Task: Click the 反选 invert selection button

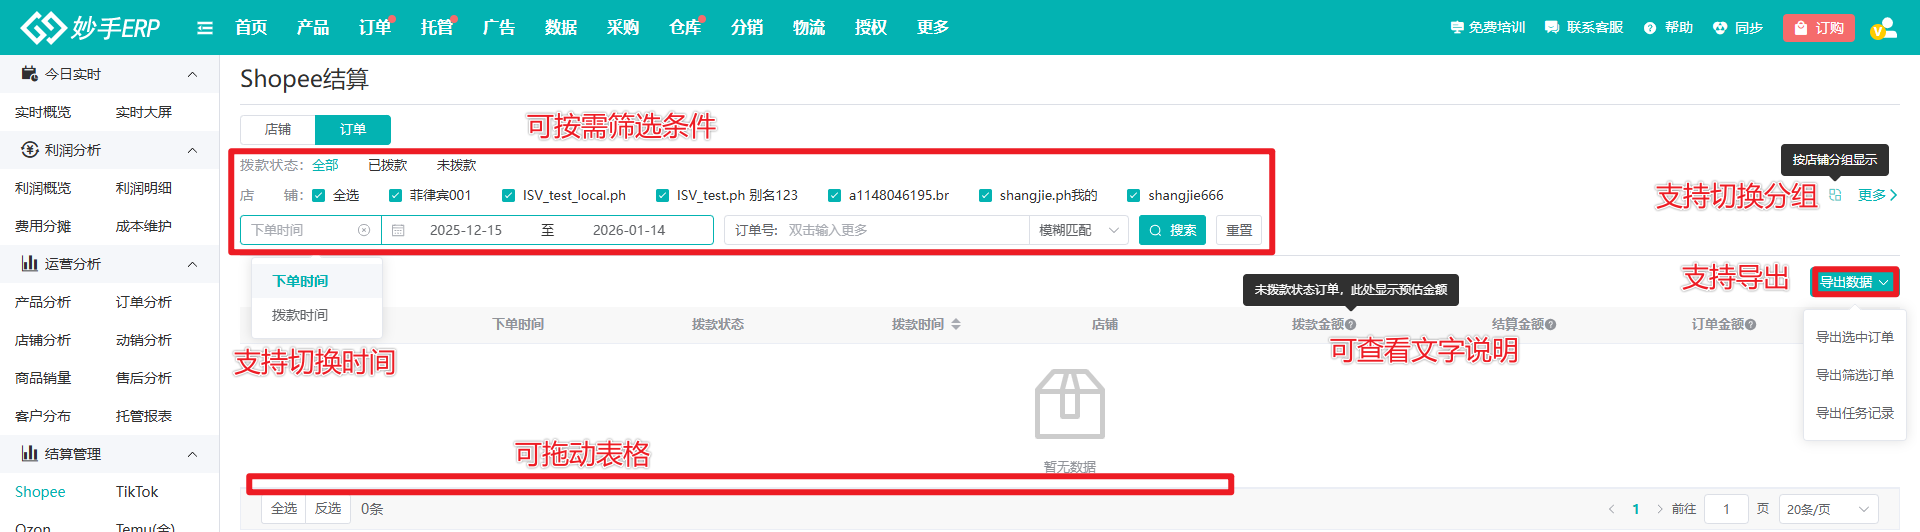Action: [x=328, y=509]
